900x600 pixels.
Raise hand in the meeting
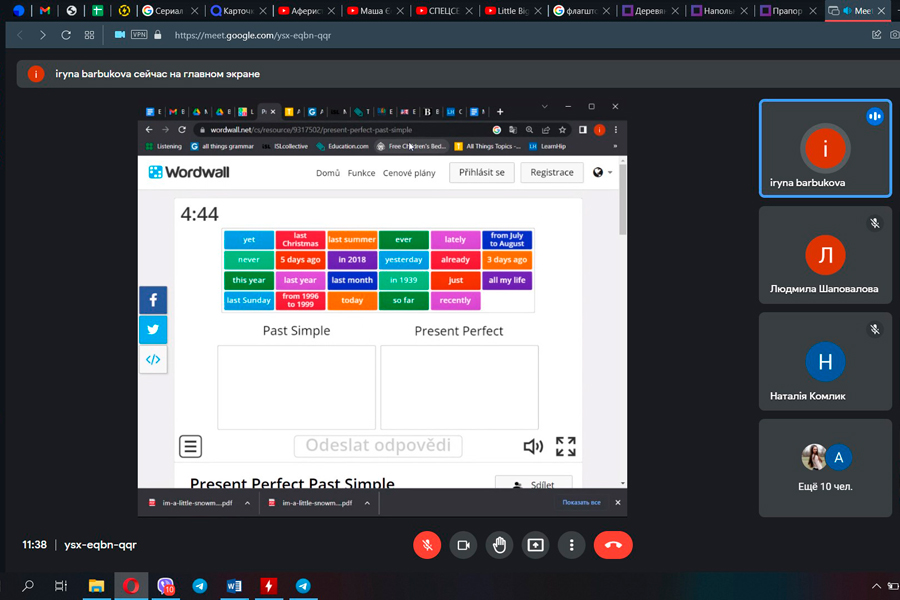499,545
